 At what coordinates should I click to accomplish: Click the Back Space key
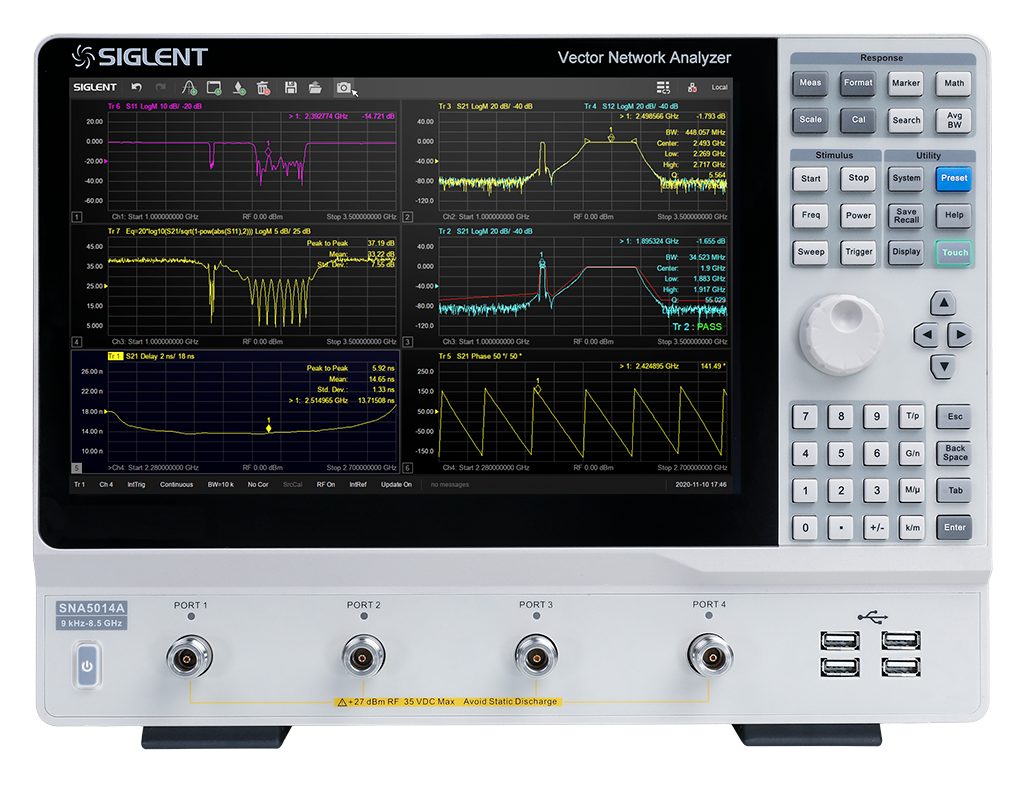click(954, 453)
